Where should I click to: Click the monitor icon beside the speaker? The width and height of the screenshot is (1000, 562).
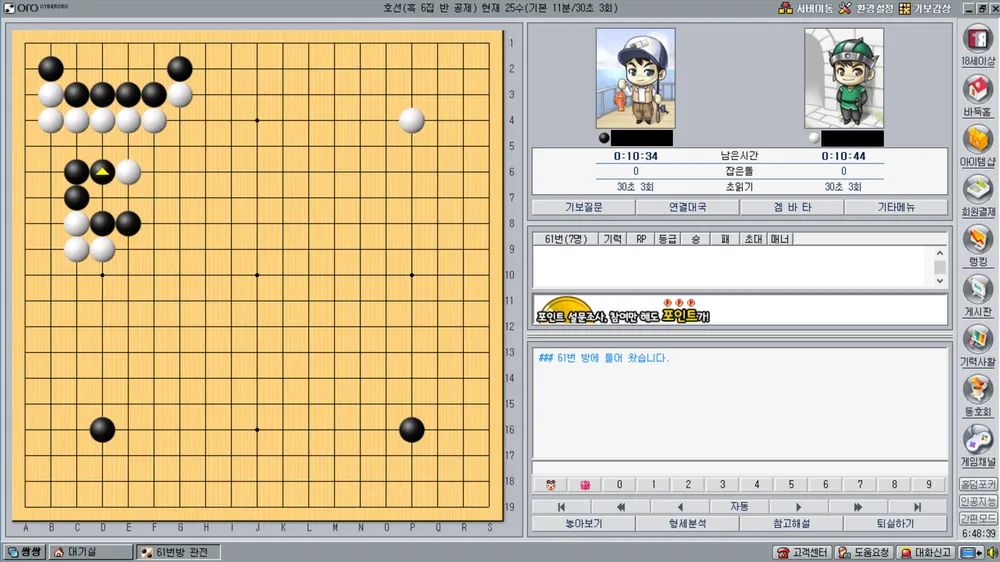pos(971,552)
